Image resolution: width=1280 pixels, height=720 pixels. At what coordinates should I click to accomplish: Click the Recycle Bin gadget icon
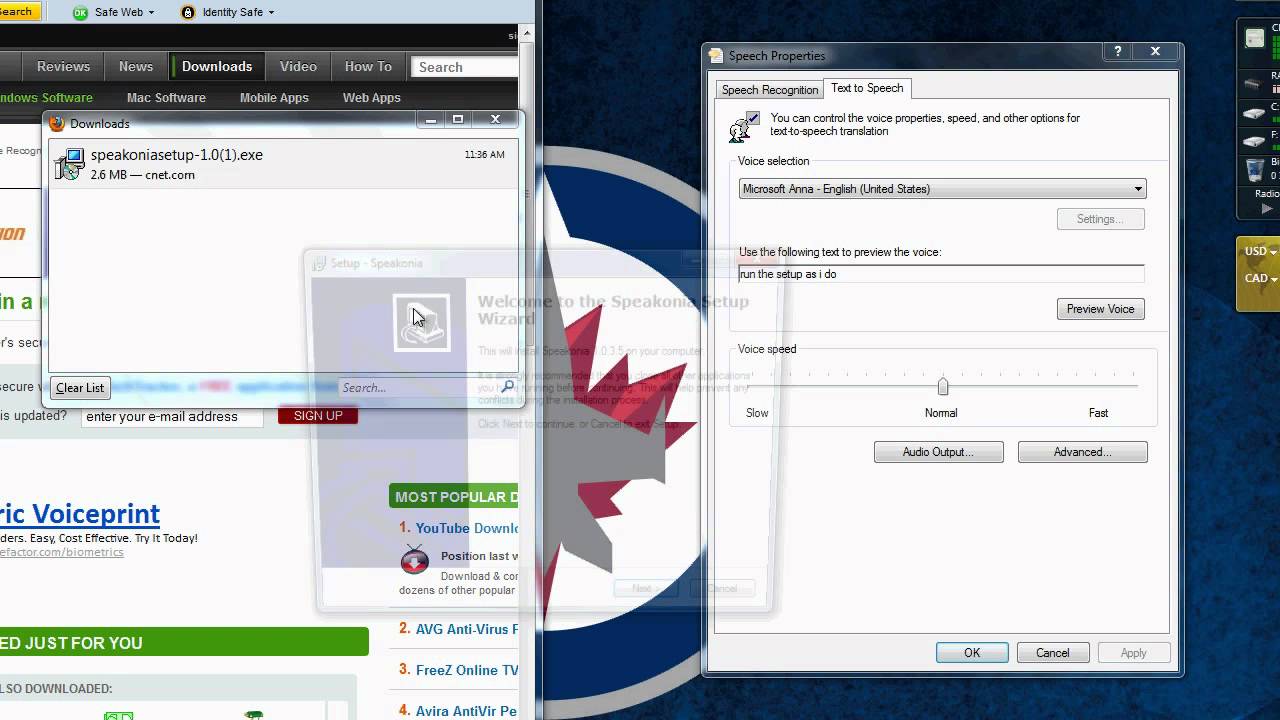point(1254,170)
